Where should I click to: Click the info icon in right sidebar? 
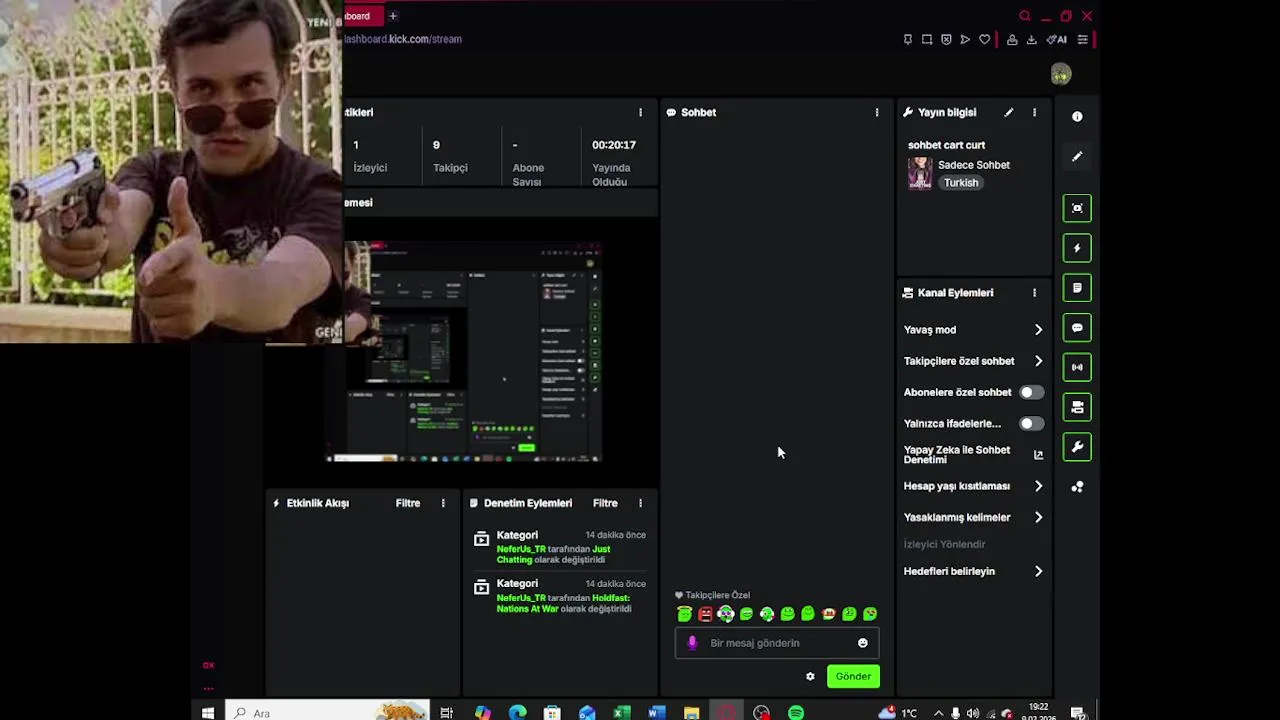[x=1077, y=117]
